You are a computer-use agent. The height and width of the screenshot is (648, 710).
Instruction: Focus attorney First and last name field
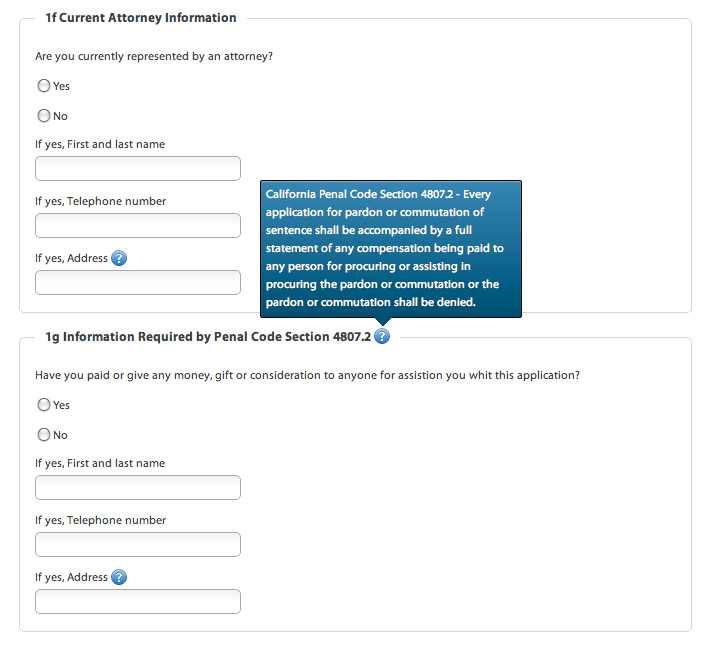pos(138,168)
